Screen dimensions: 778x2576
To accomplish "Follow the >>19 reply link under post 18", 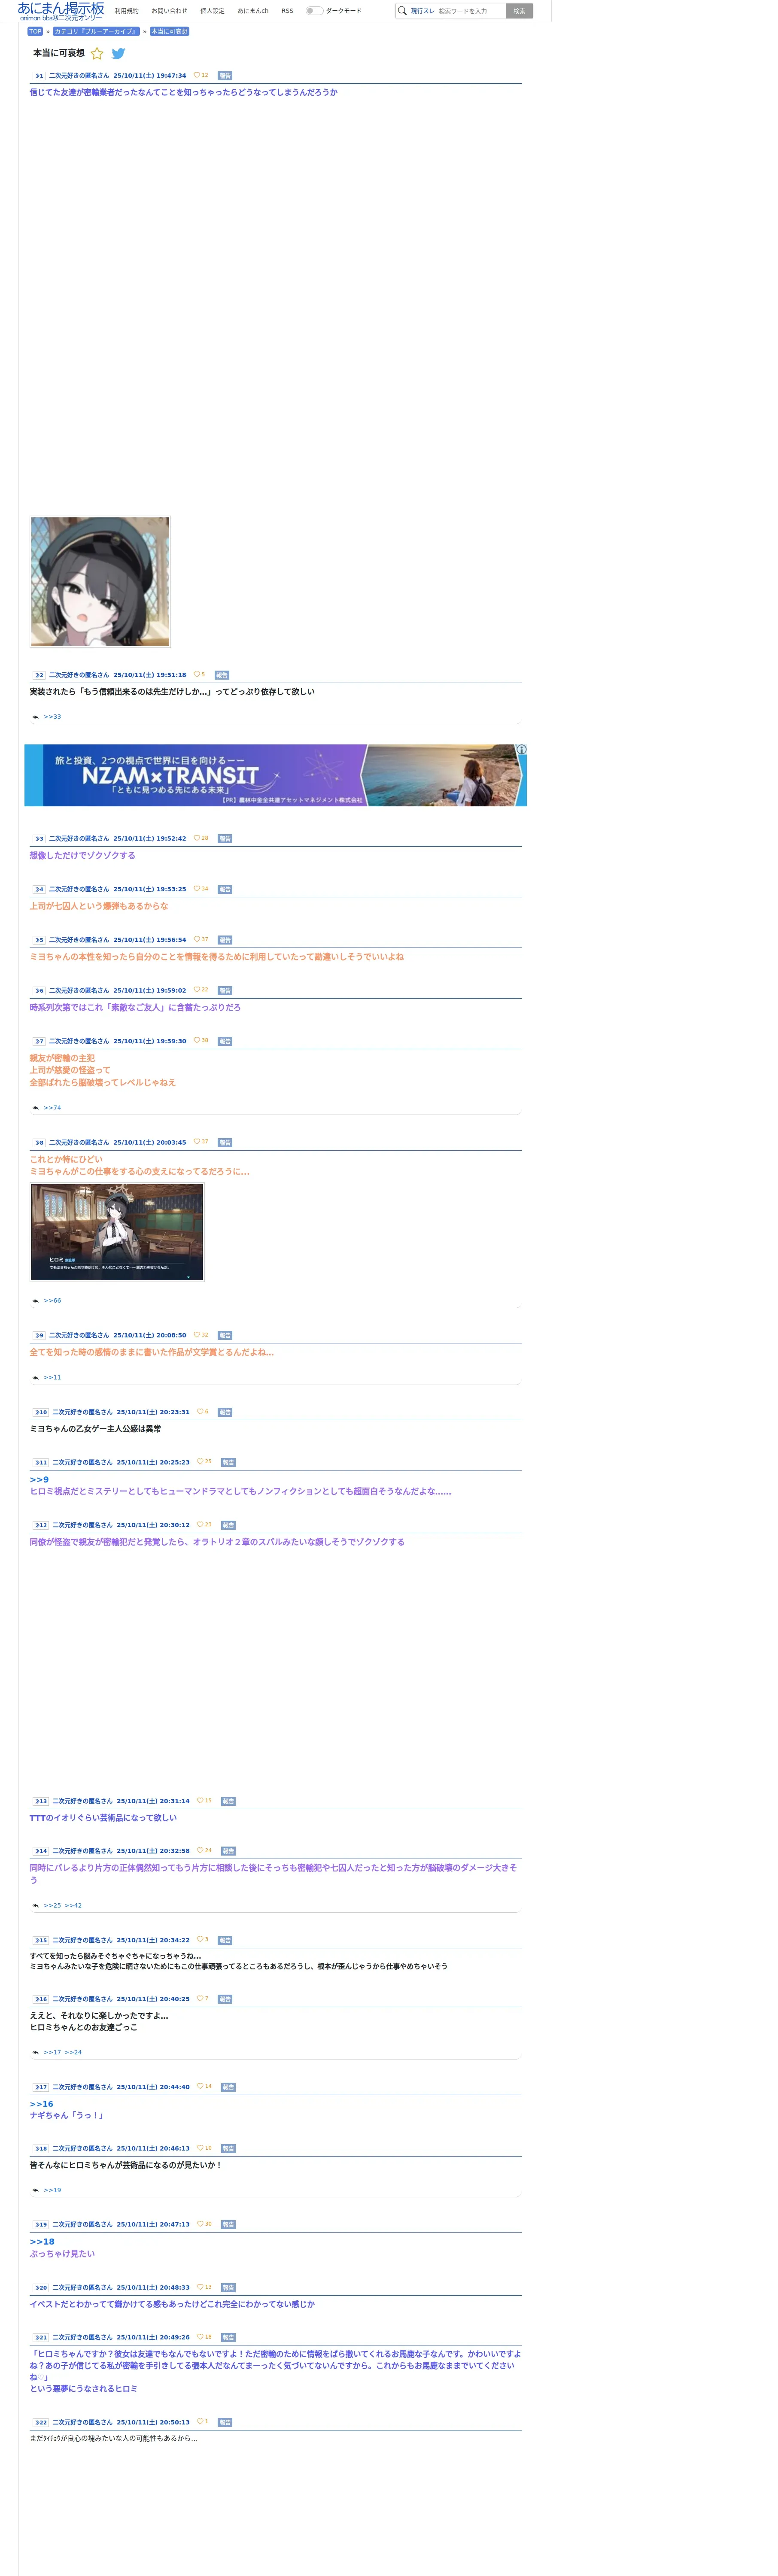I will point(52,2190).
